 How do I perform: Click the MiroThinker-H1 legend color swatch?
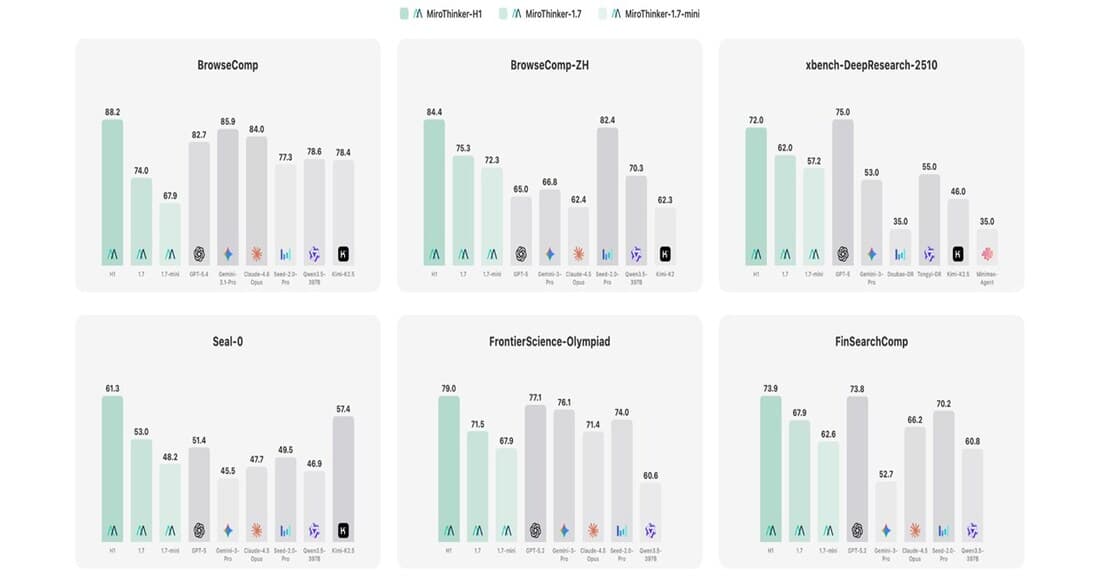404,13
